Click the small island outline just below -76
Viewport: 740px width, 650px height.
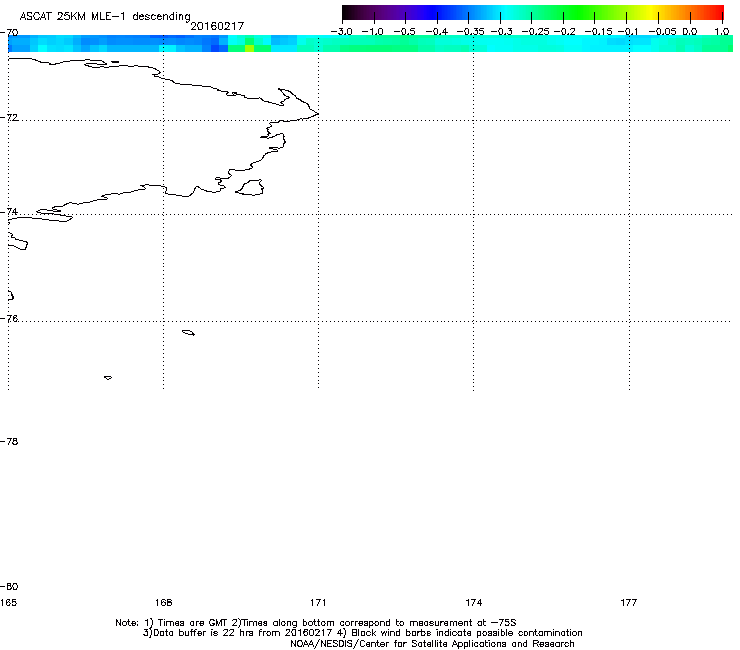click(188, 333)
